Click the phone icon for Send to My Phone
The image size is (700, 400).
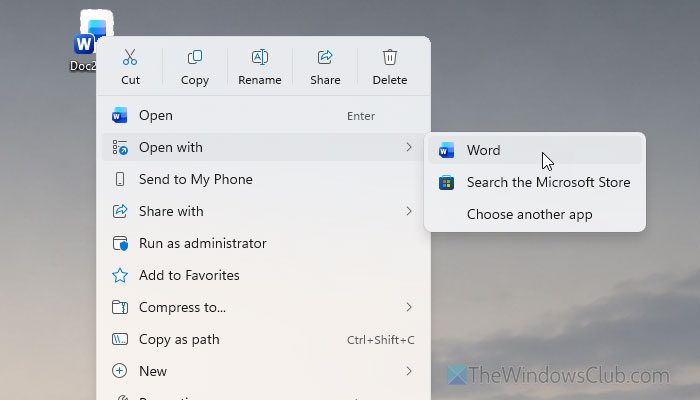120,179
